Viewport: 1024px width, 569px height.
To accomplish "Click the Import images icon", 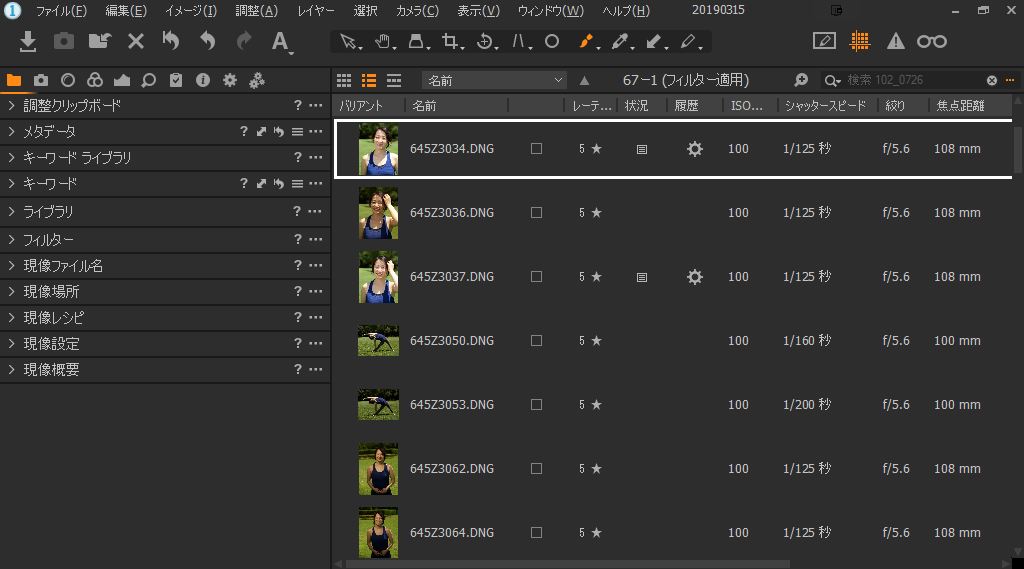I will (29, 41).
